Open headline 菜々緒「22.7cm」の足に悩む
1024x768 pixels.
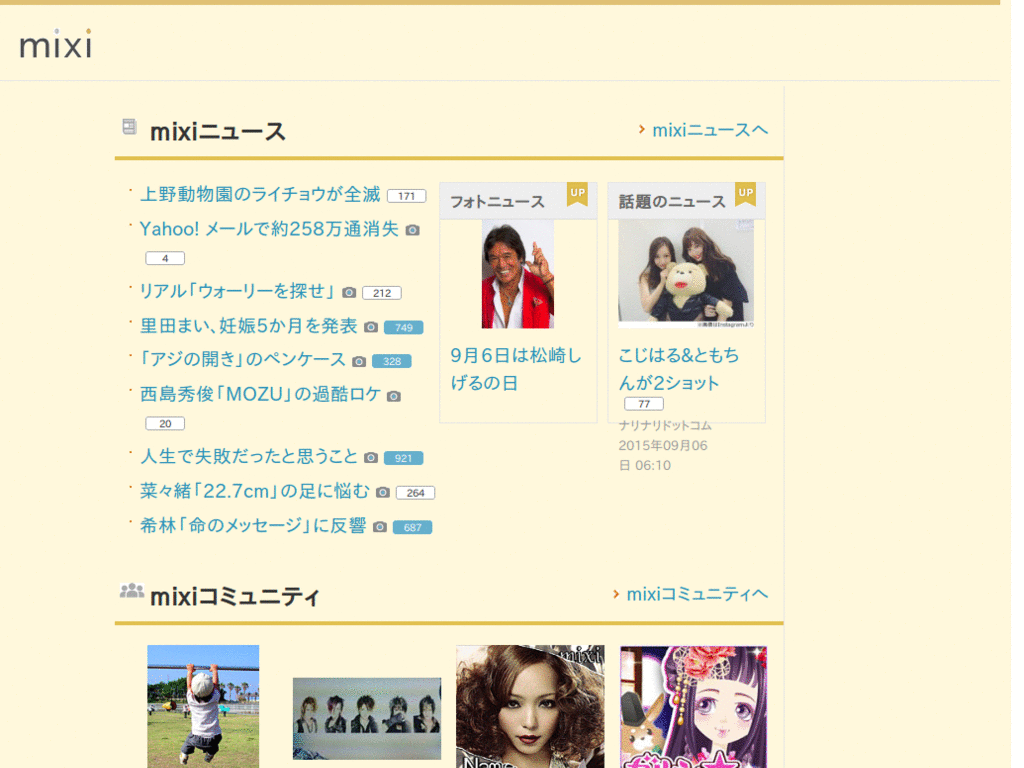tap(255, 490)
